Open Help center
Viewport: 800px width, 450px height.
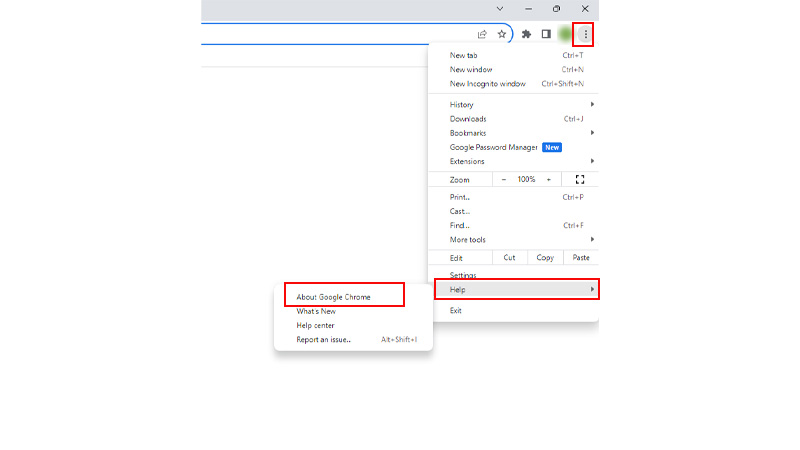(x=353, y=326)
